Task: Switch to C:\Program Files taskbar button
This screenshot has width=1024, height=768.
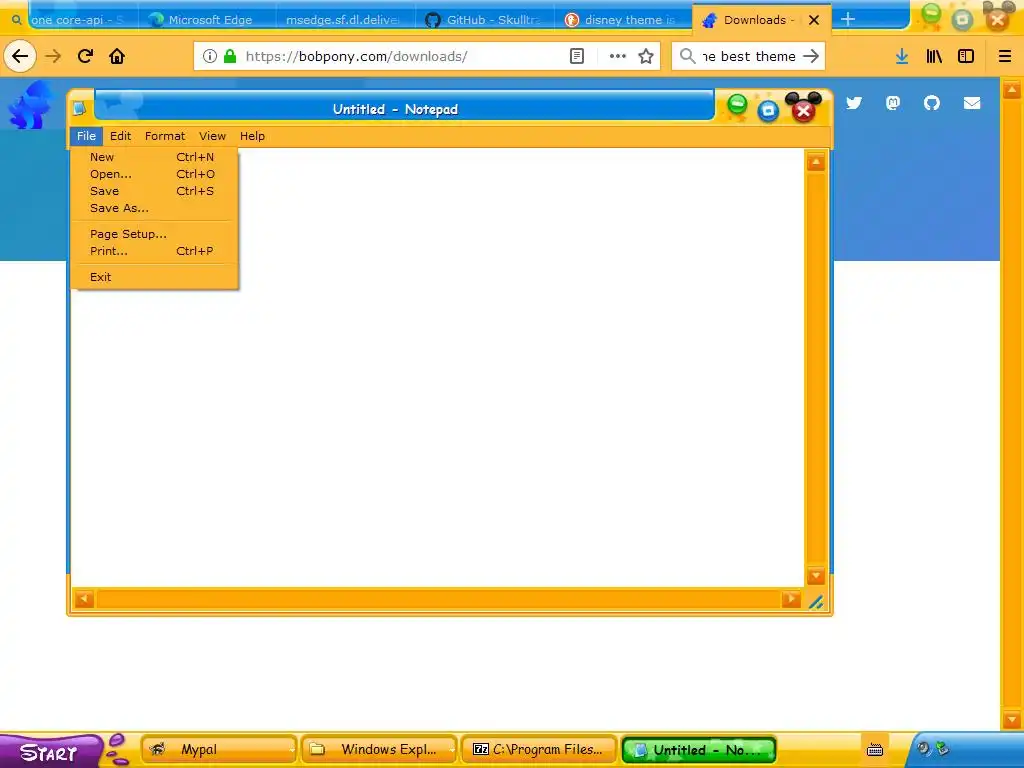Action: click(539, 750)
